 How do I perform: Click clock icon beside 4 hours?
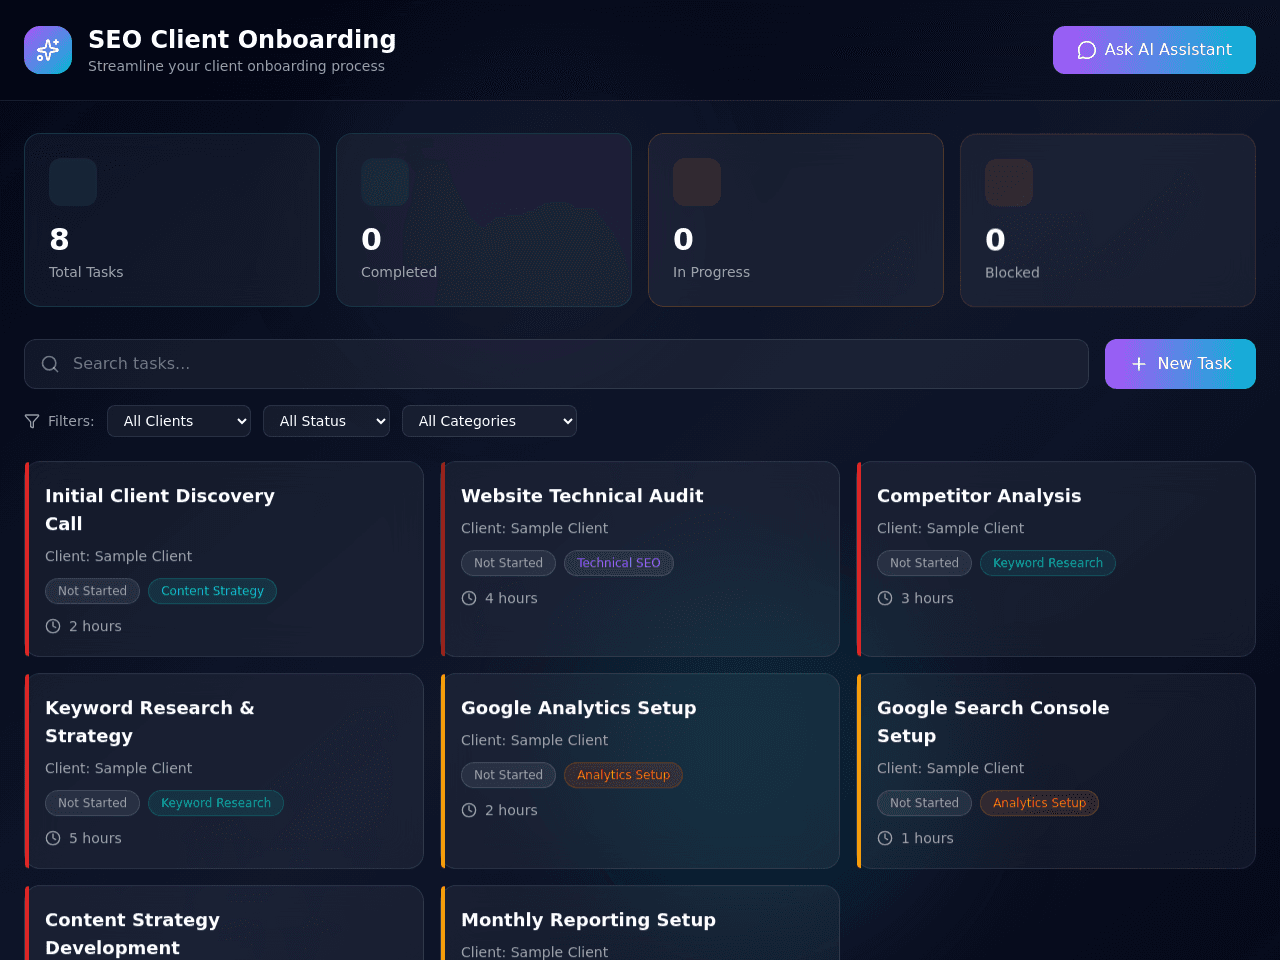pos(469,598)
